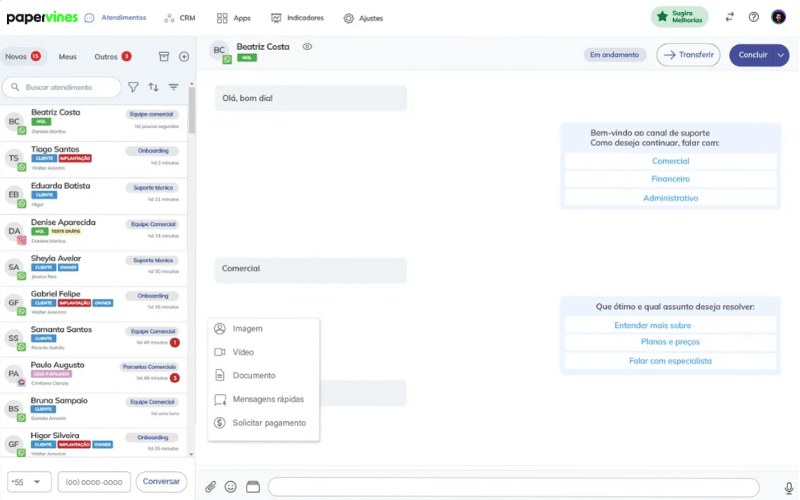Image resolution: width=800 pixels, height=500 pixels.
Task: Click the Instagram badge on Denise Aparecida avatar
Action: click(21, 240)
